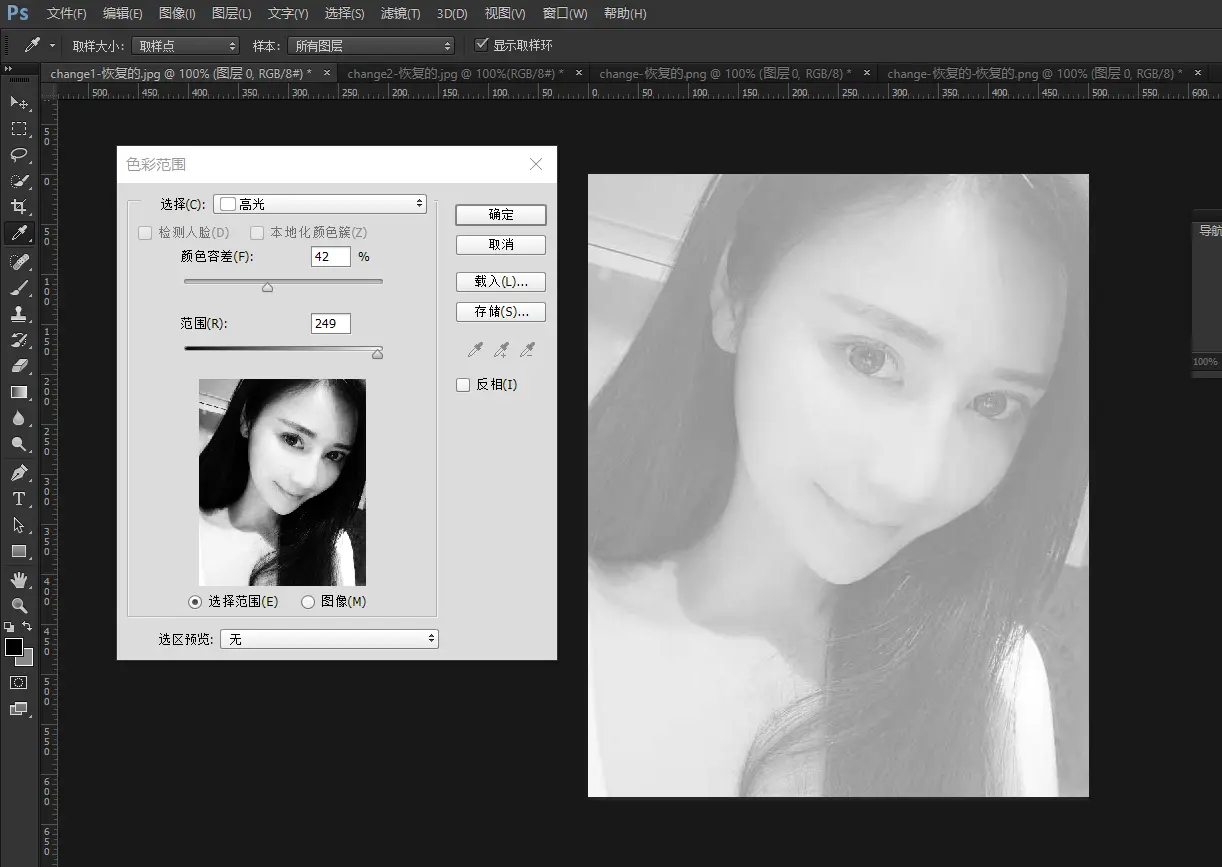The height and width of the screenshot is (867, 1222).
Task: Open 选区预览 dropdown
Action: point(329,639)
